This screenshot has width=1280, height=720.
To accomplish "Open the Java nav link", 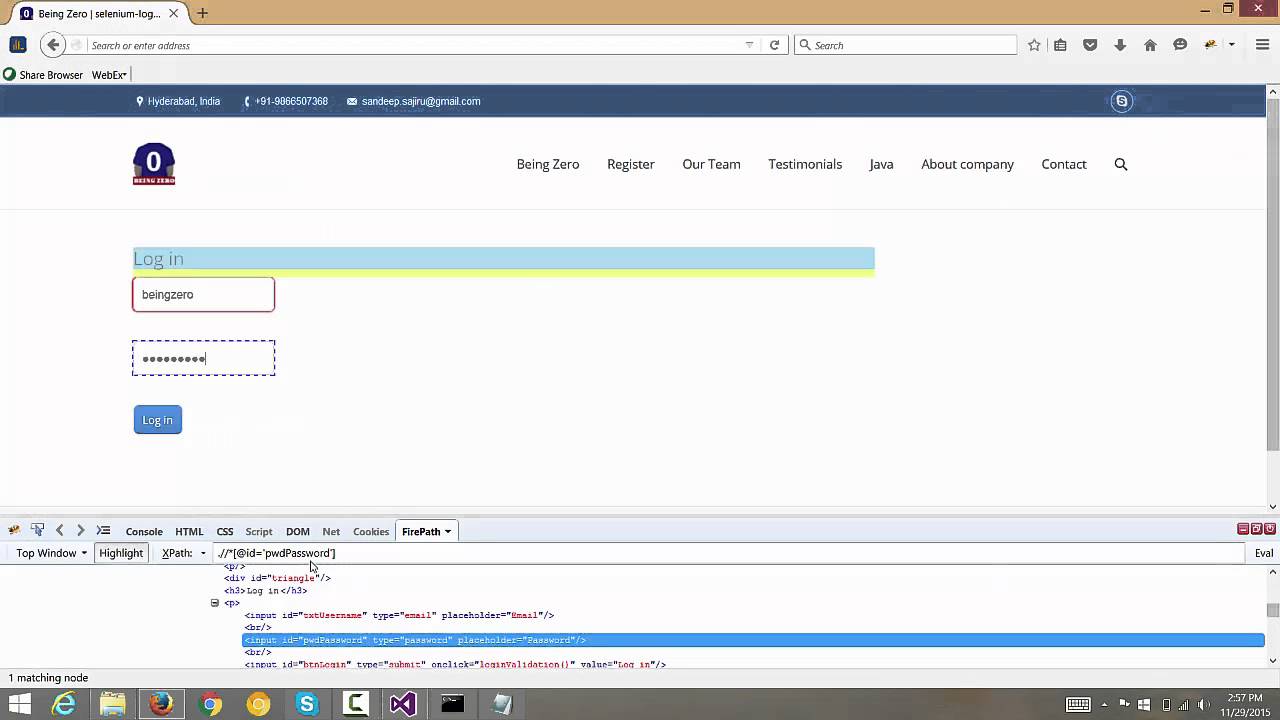I will pyautogui.click(x=882, y=164).
